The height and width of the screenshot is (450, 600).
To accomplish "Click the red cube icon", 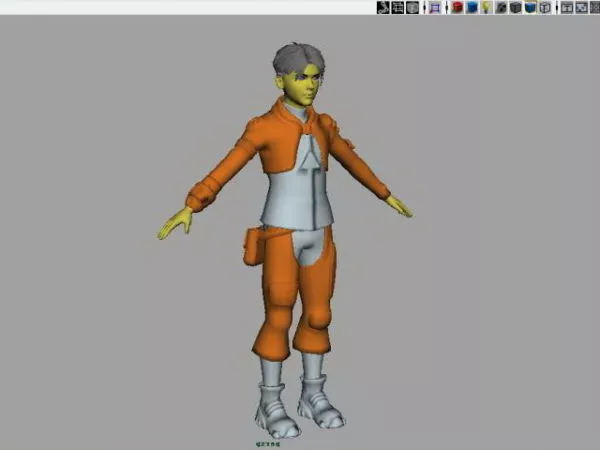I will coord(457,7).
